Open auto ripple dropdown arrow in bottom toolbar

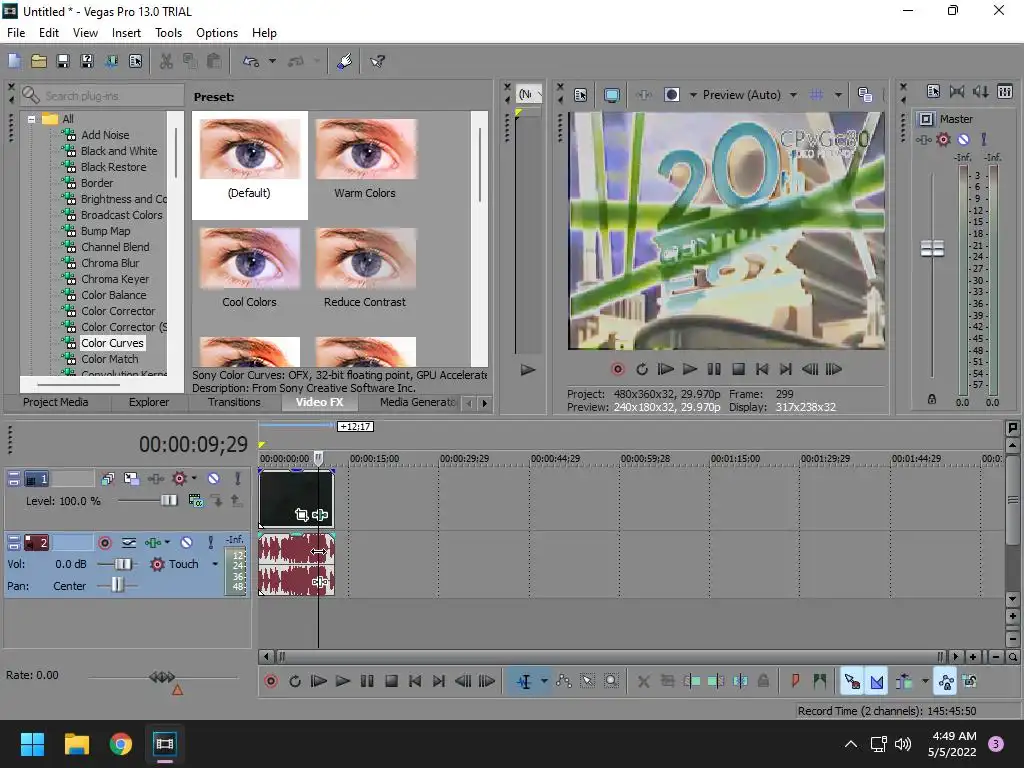coord(925,682)
